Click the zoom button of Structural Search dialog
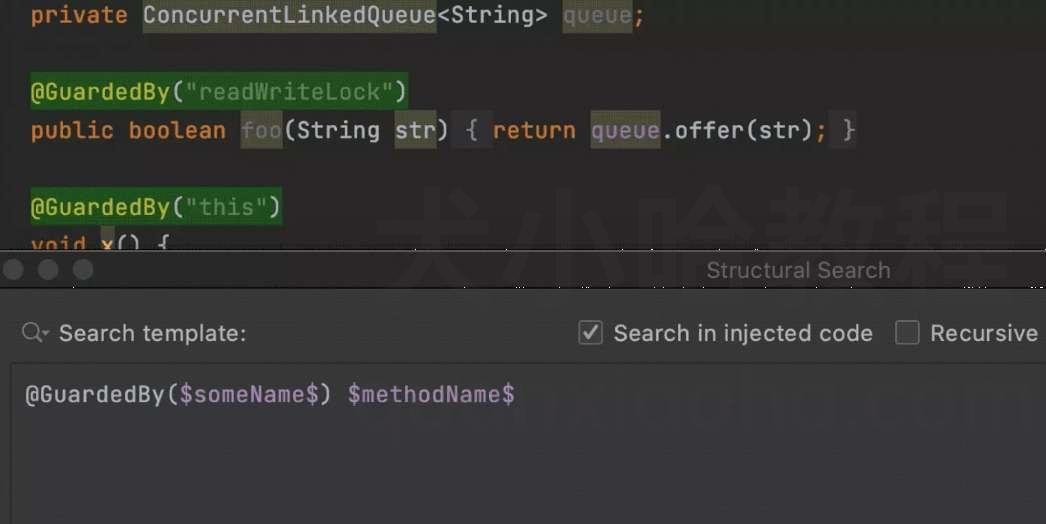 [83, 270]
